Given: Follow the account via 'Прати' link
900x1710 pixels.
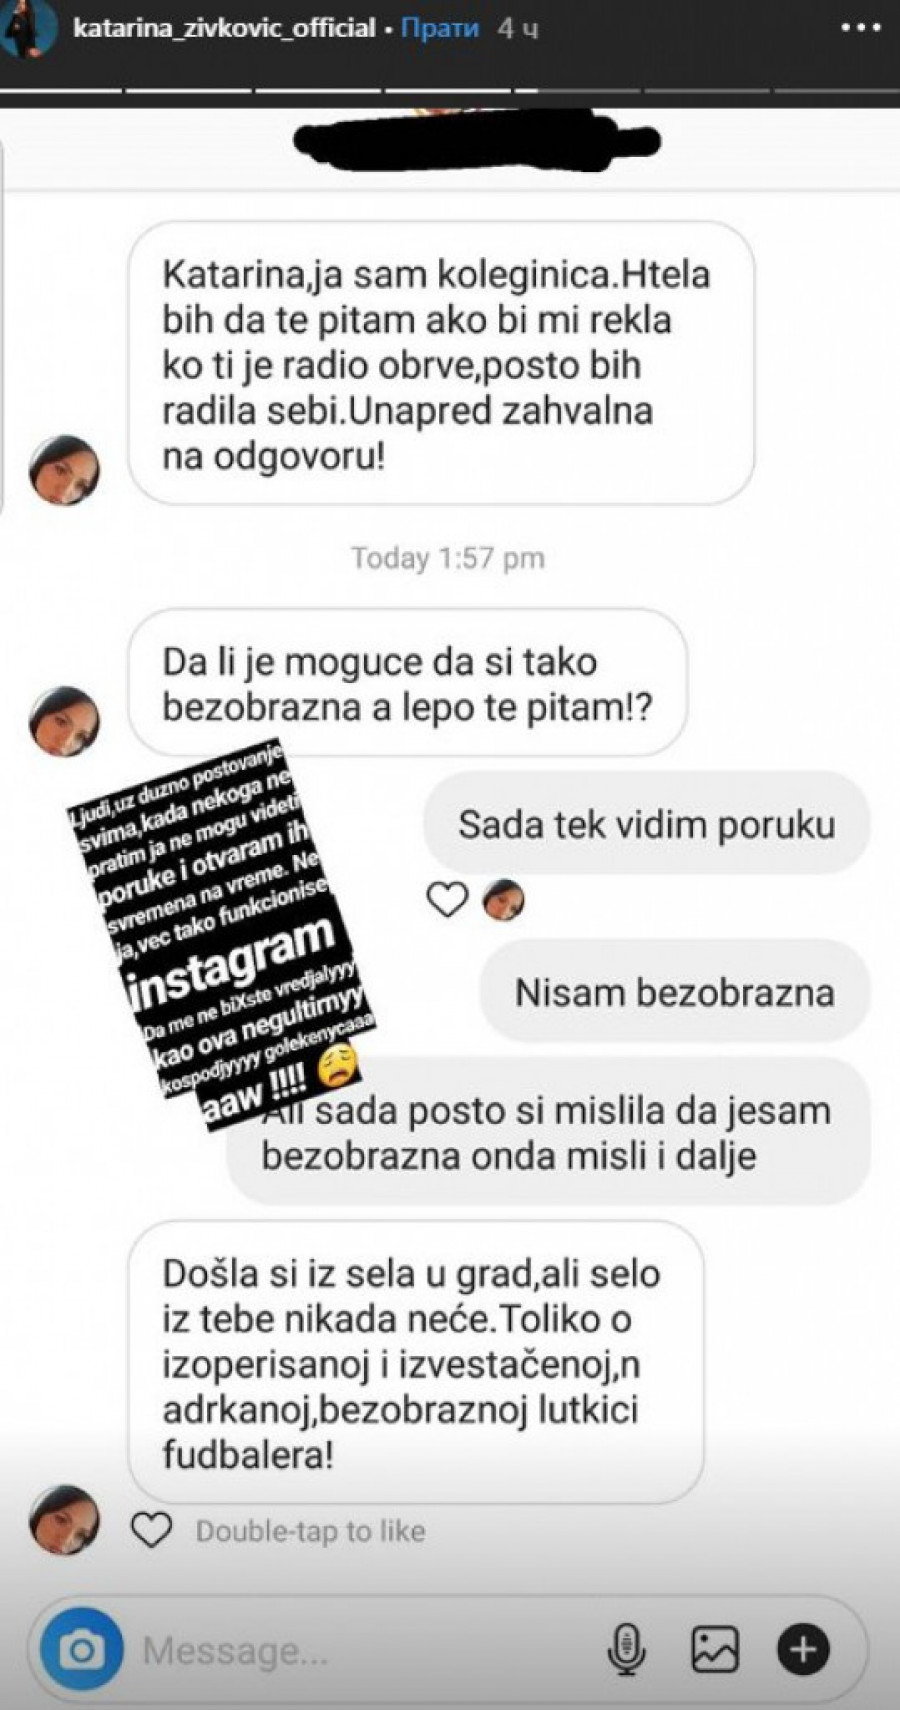Looking at the screenshot, I should 438,28.
